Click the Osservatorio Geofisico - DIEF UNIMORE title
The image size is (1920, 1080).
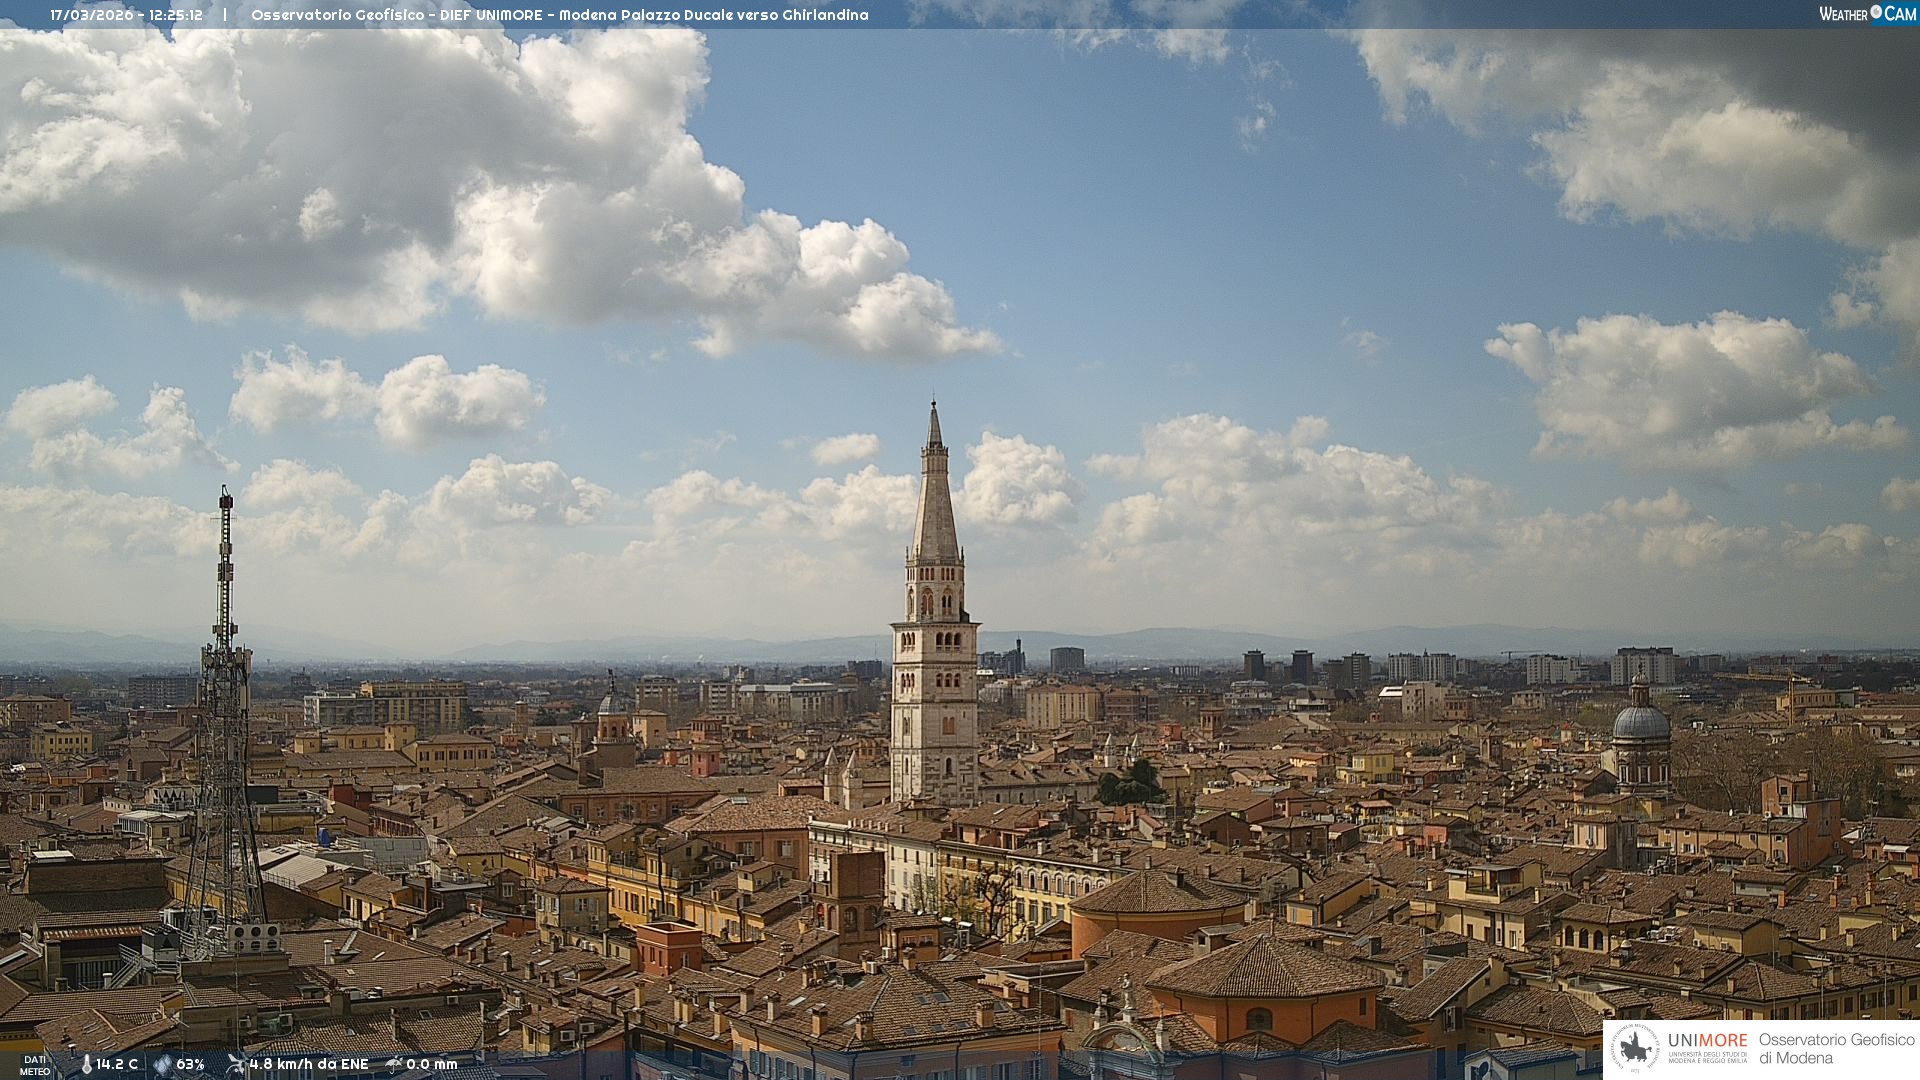(397, 15)
